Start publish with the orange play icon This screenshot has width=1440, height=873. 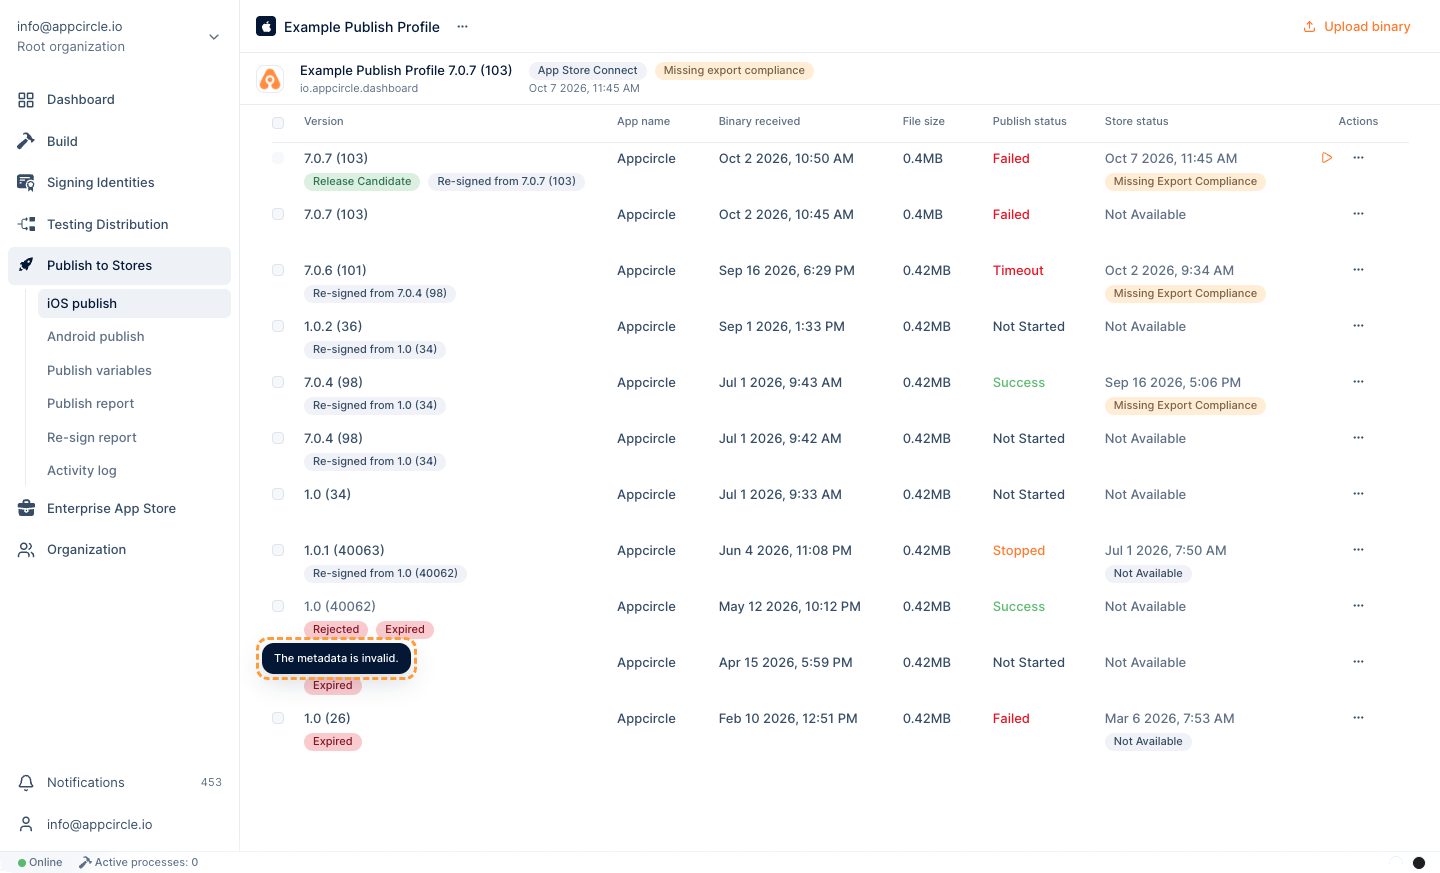coord(1327,158)
